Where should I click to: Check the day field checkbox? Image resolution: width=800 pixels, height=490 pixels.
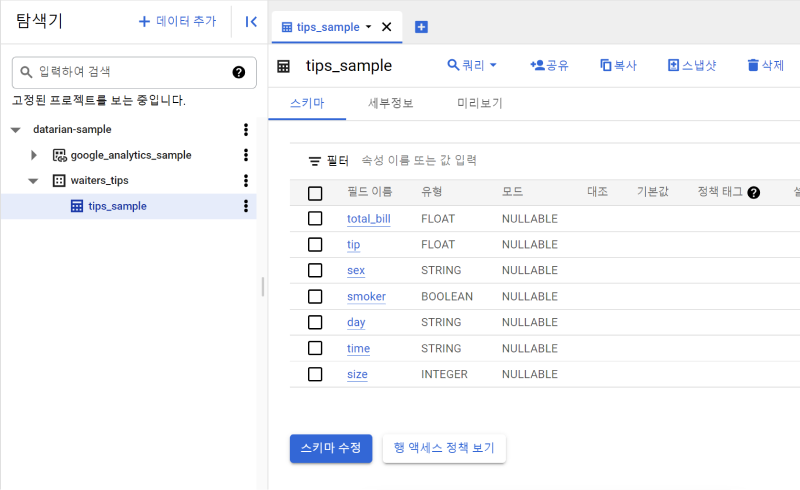(315, 322)
